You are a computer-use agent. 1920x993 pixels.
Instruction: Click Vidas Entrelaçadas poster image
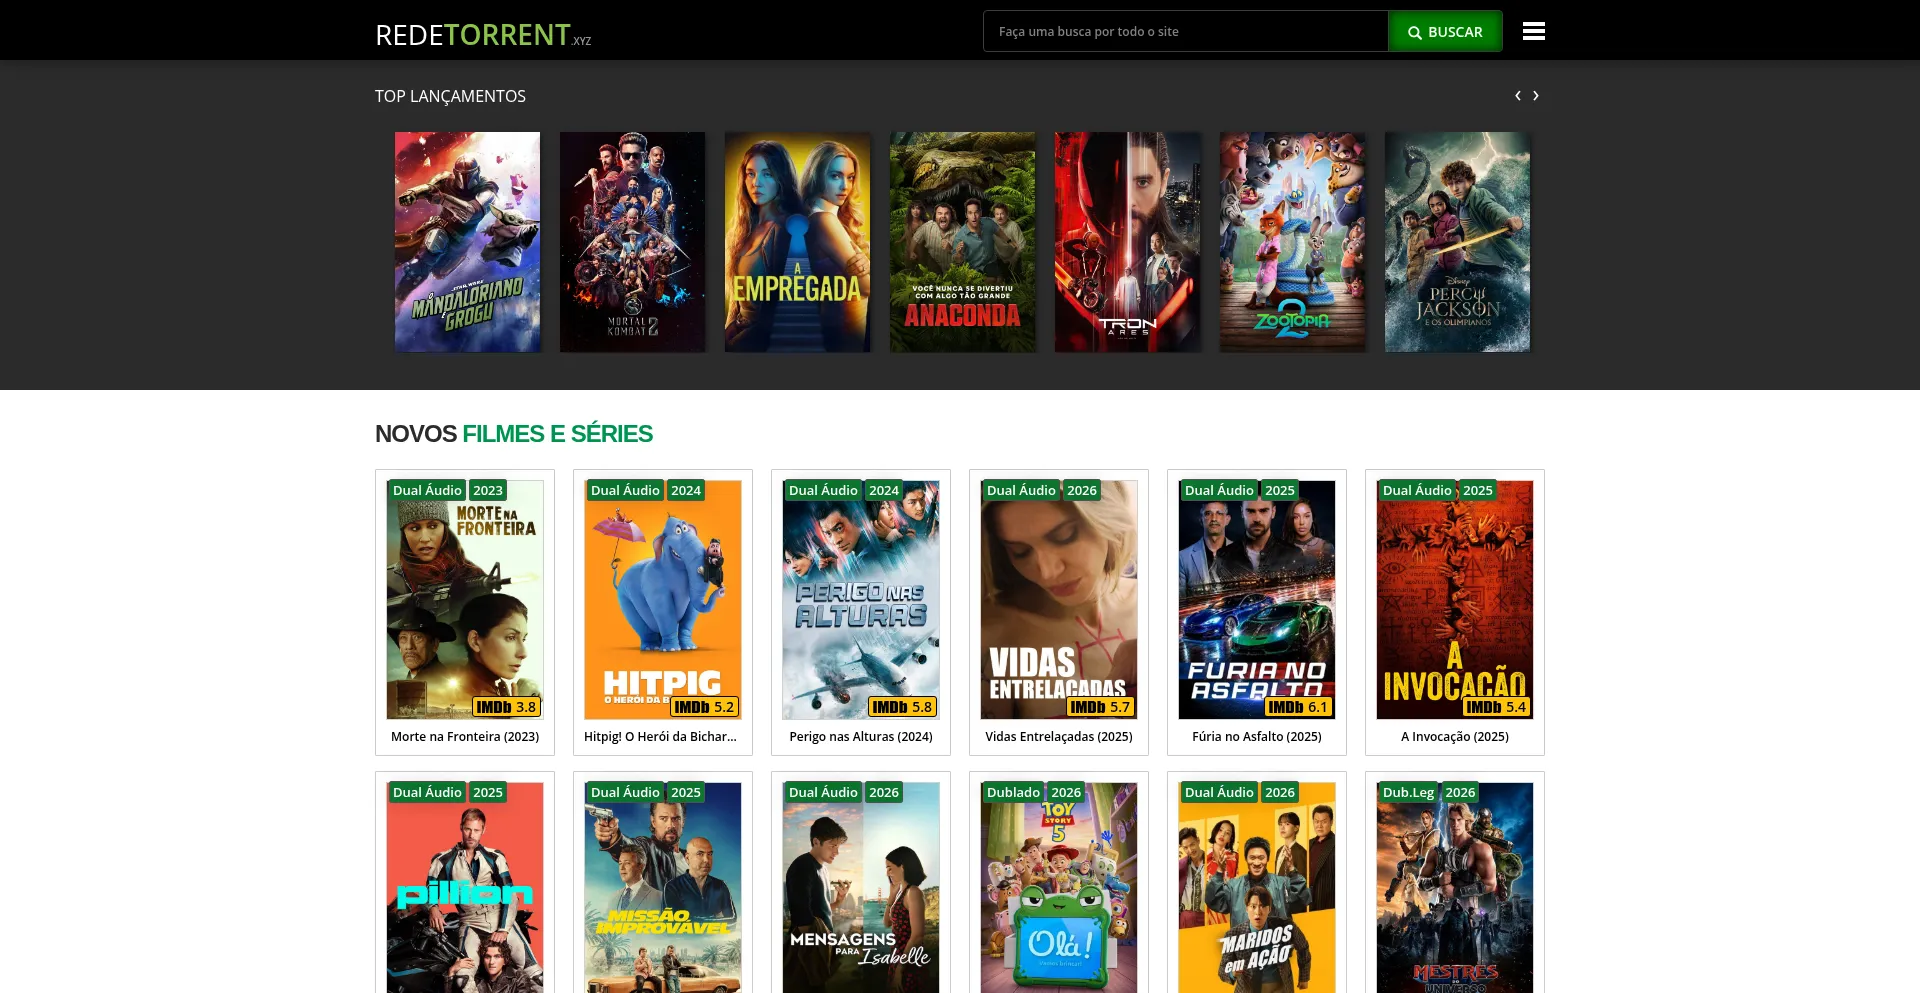point(1059,600)
